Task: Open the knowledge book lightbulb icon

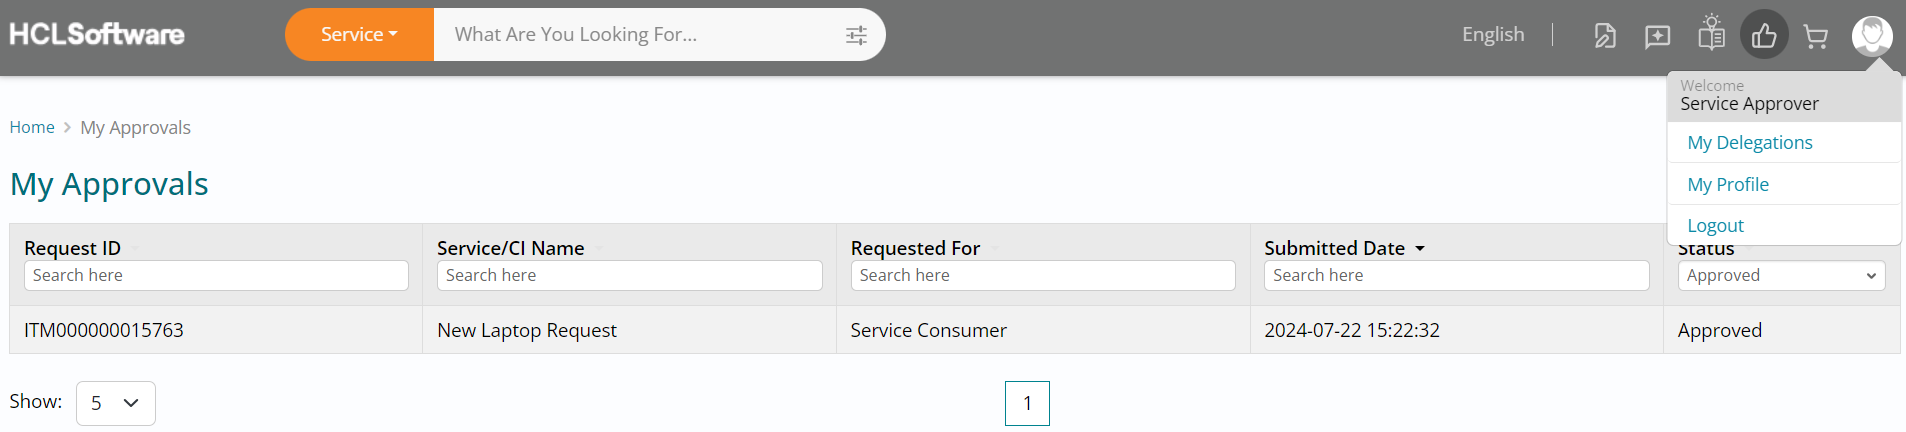Action: click(x=1711, y=34)
